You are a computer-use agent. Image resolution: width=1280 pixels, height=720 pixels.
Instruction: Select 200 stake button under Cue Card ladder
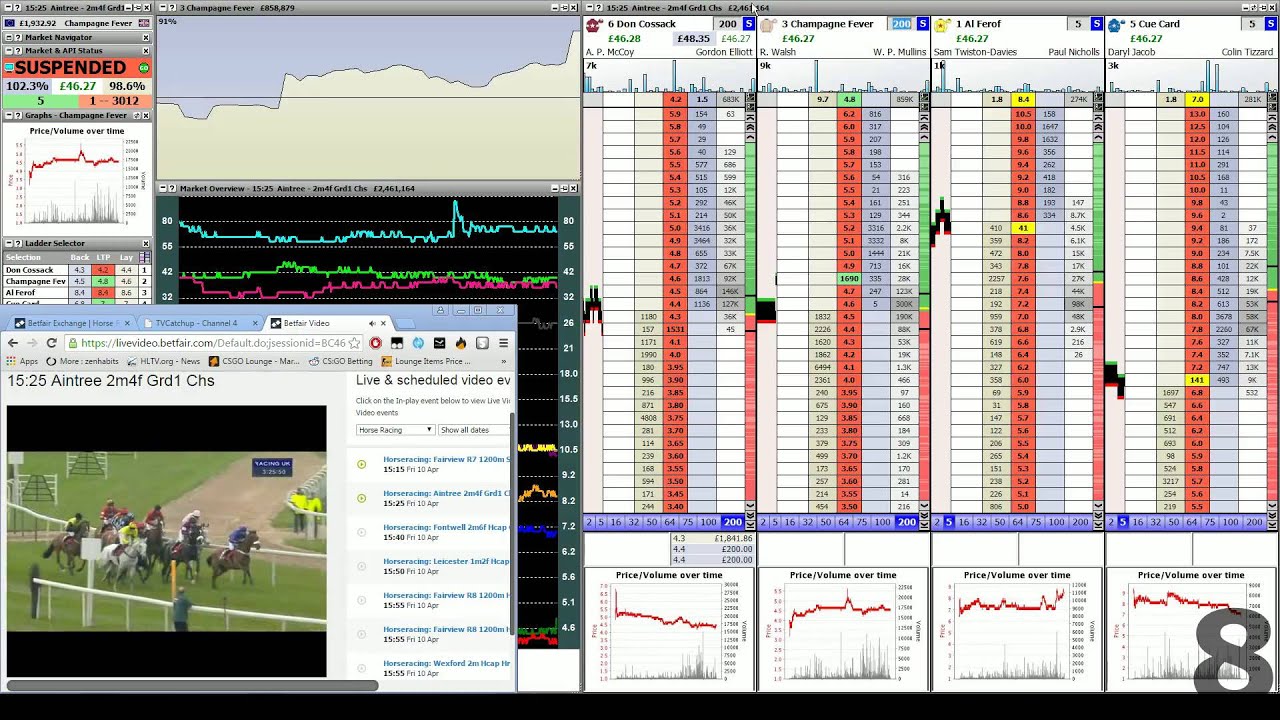[x=1254, y=522]
